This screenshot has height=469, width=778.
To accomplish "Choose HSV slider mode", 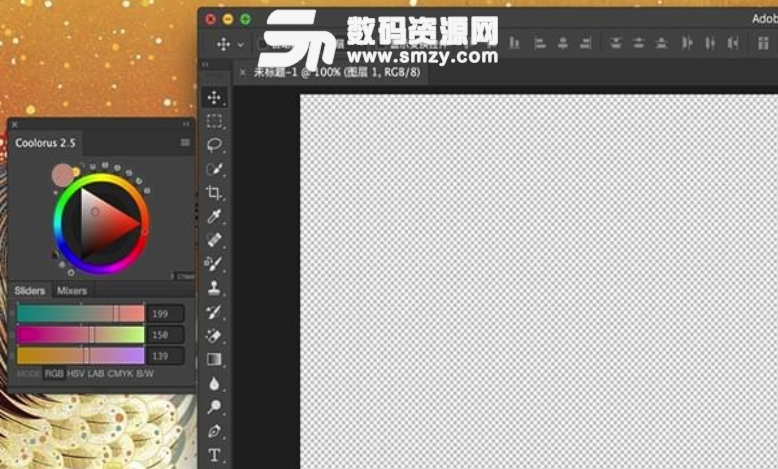I will [x=75, y=374].
